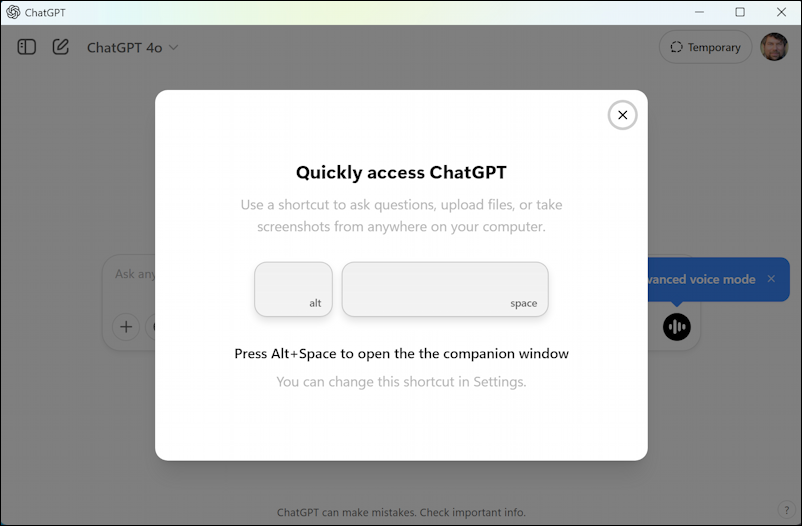
Task: Open the help question mark button
Action: coord(786,510)
